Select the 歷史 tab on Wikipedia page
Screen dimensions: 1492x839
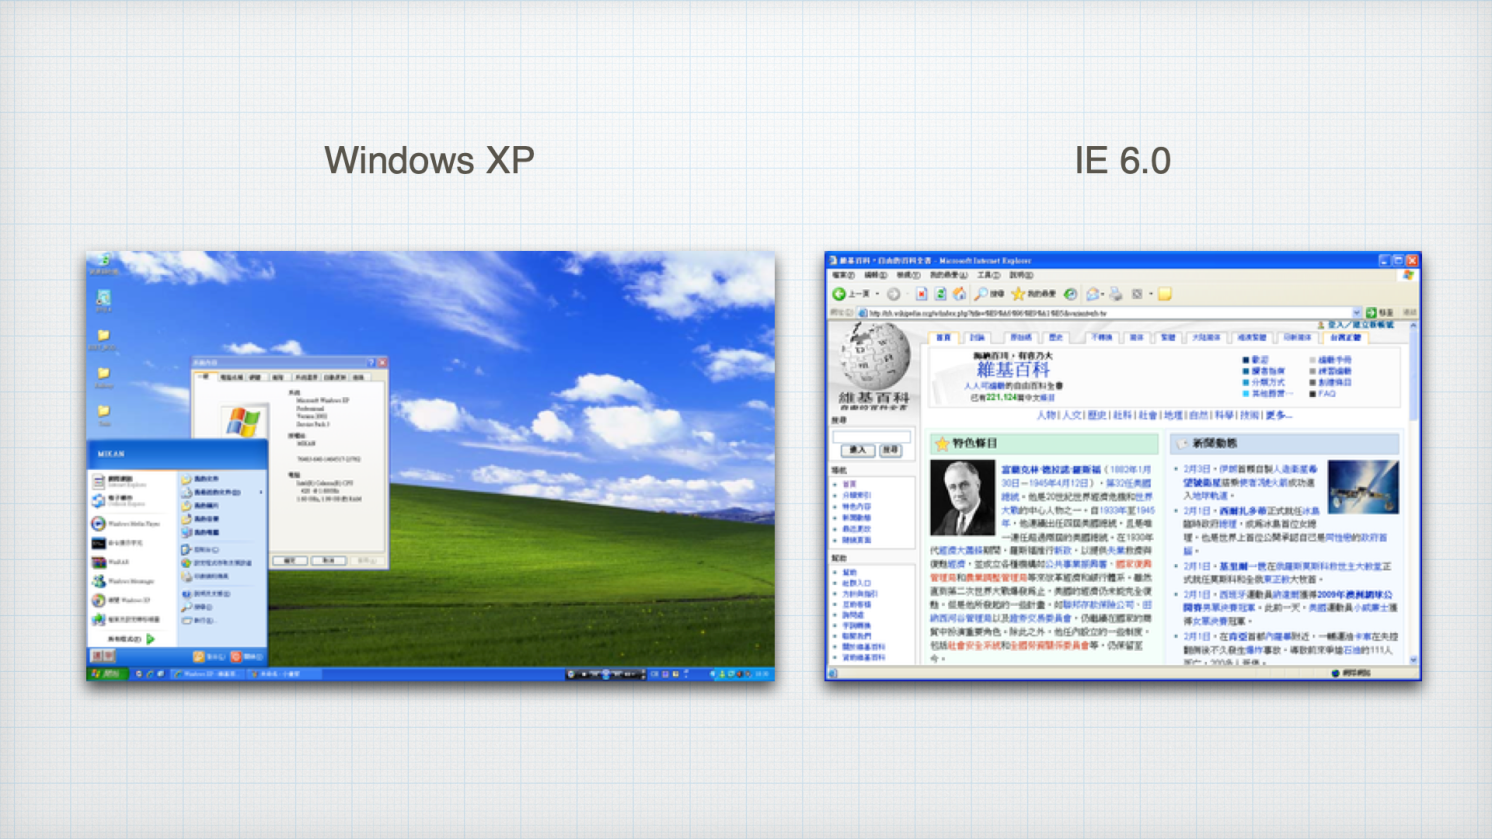tap(1056, 338)
